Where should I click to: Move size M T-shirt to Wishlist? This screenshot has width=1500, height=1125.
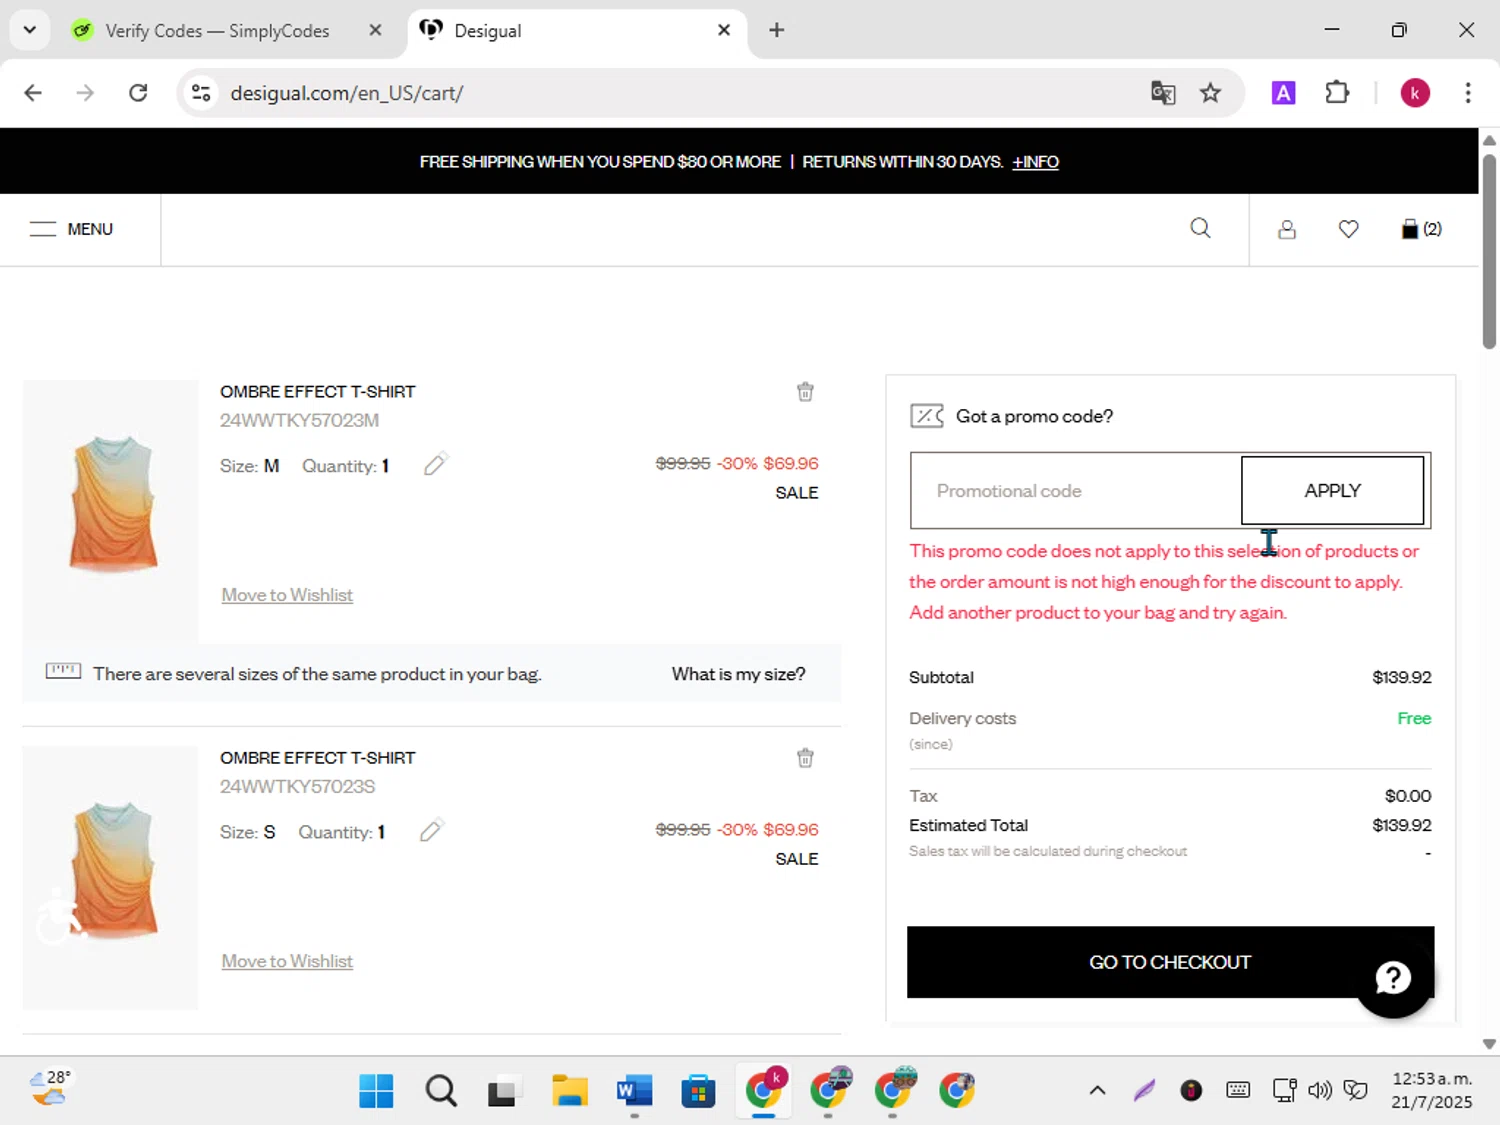point(287,595)
